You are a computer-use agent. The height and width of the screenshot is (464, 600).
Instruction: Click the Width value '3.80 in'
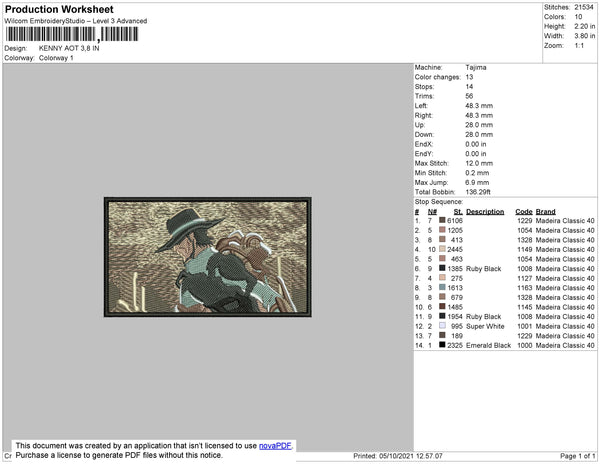coord(584,36)
